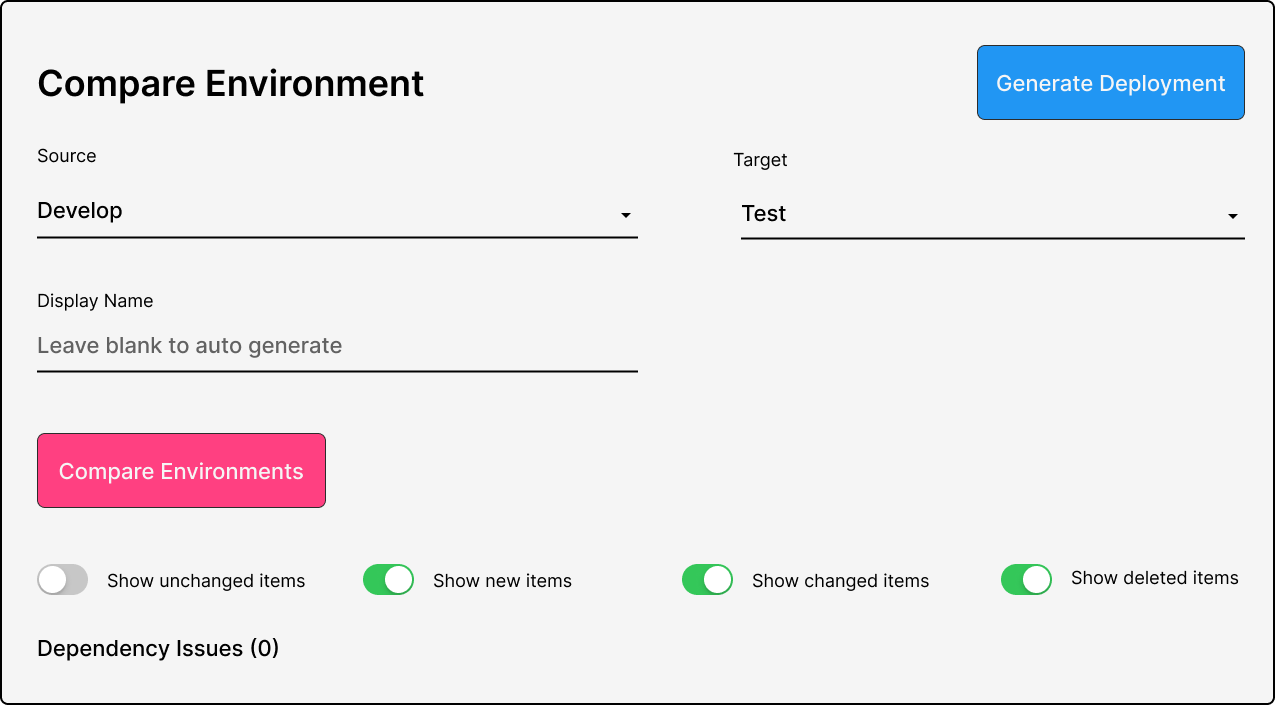Viewport: 1275px width, 705px height.
Task: Click the 'Show new items' label text
Action: [x=502, y=581]
